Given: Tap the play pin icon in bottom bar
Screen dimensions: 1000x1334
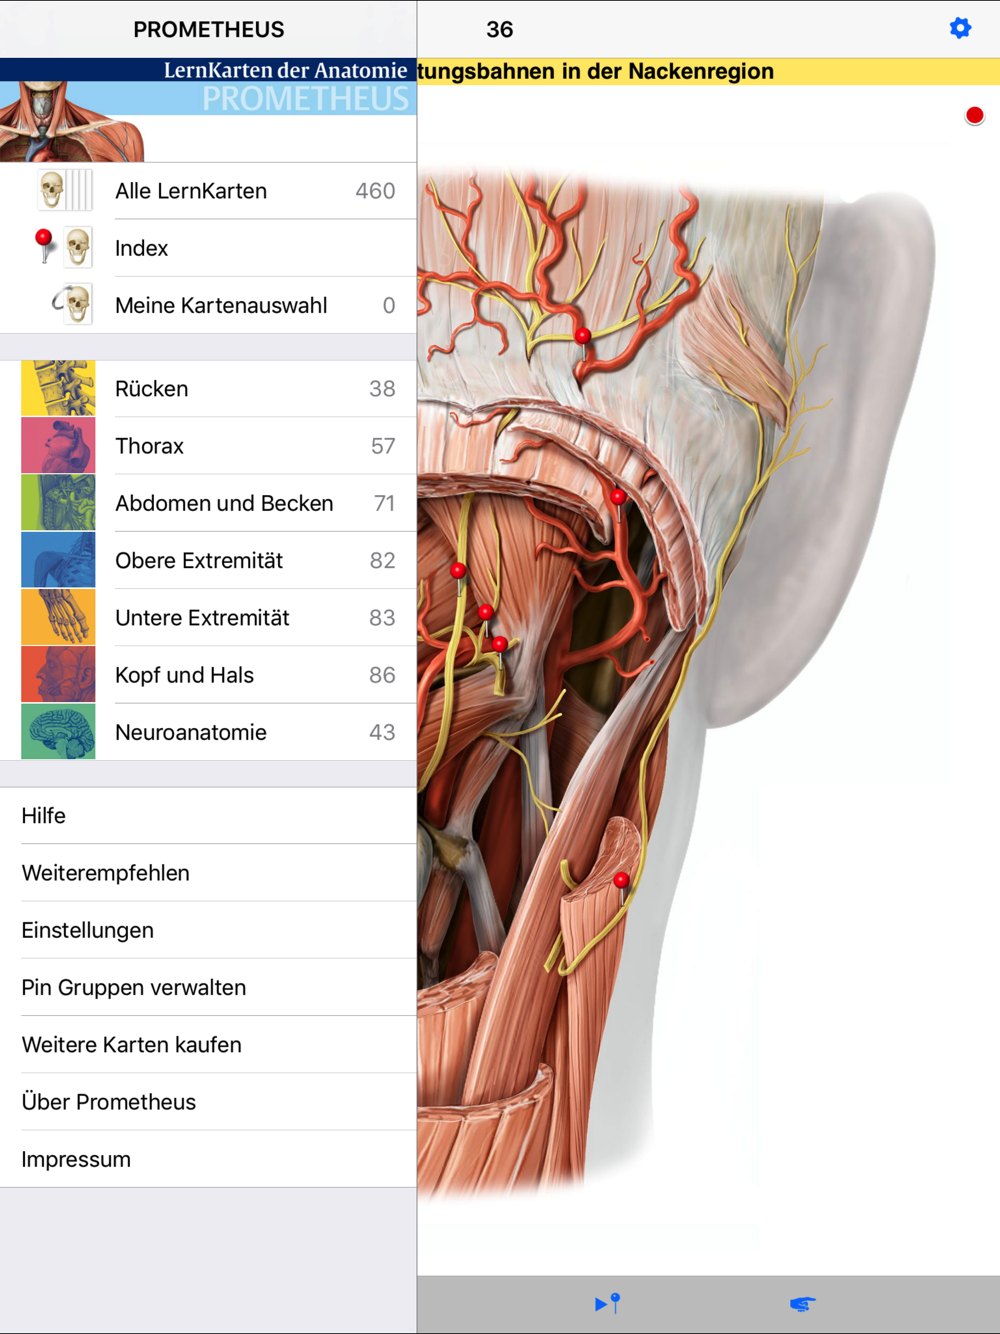Looking at the screenshot, I should pyautogui.click(x=607, y=1303).
